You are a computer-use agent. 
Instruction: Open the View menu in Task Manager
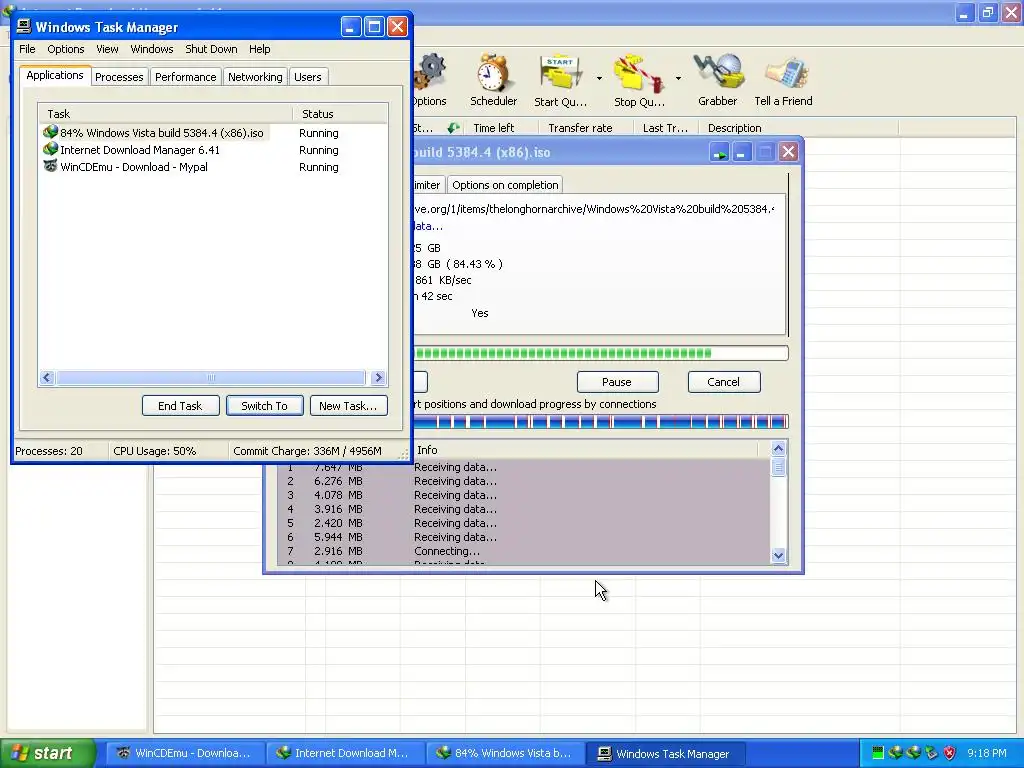107,49
